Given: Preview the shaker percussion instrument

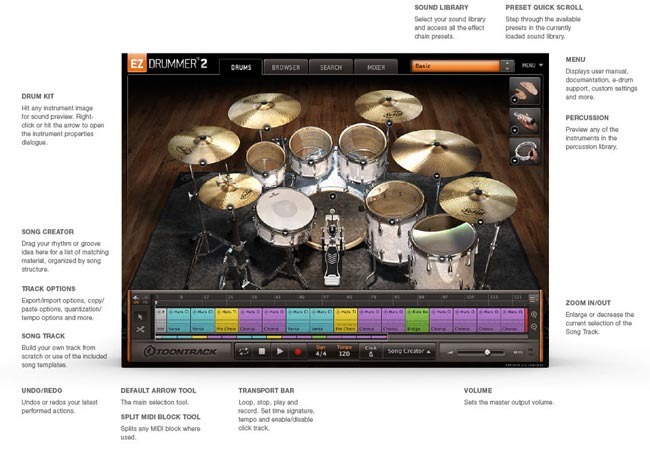Looking at the screenshot, I should tap(525, 121).
